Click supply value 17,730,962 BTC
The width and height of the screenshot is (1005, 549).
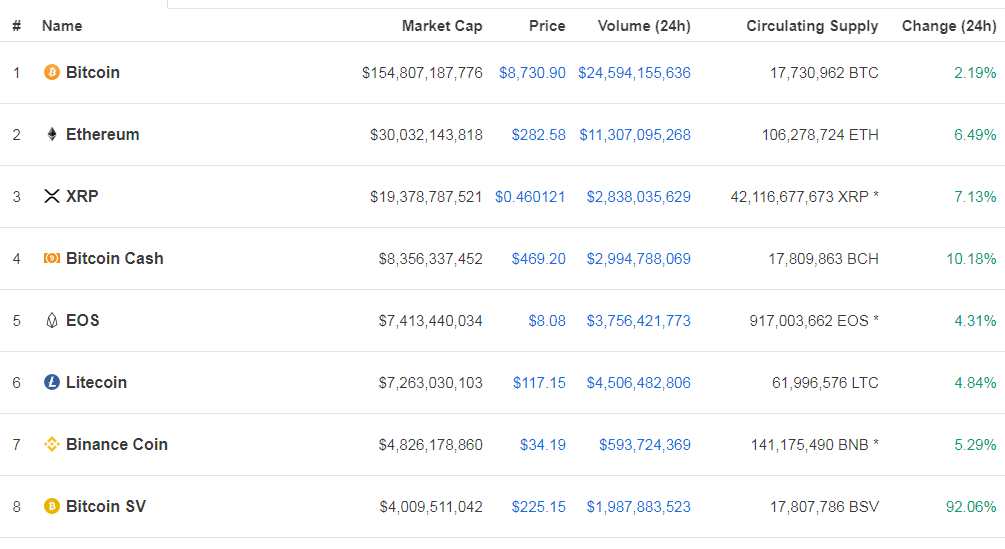pyautogui.click(x=824, y=73)
